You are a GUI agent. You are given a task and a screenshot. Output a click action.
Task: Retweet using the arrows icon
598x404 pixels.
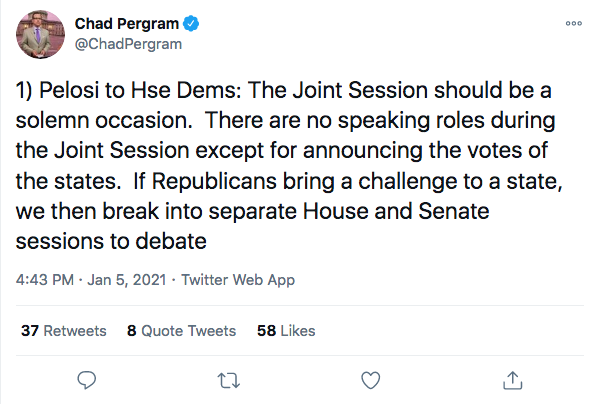(228, 380)
